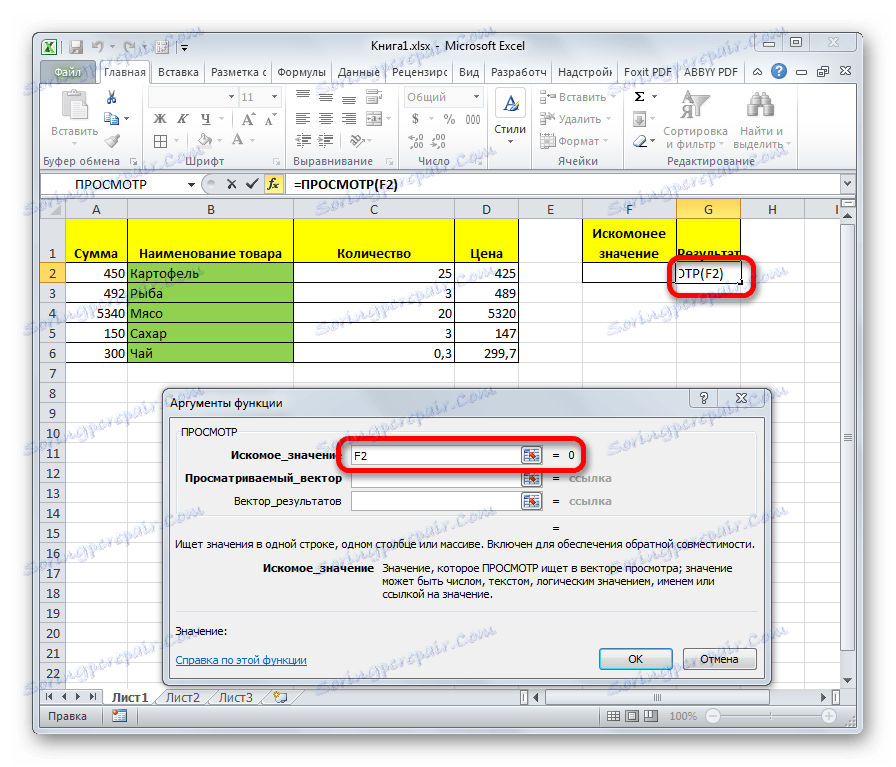Click the dialog help question mark button

click(704, 398)
